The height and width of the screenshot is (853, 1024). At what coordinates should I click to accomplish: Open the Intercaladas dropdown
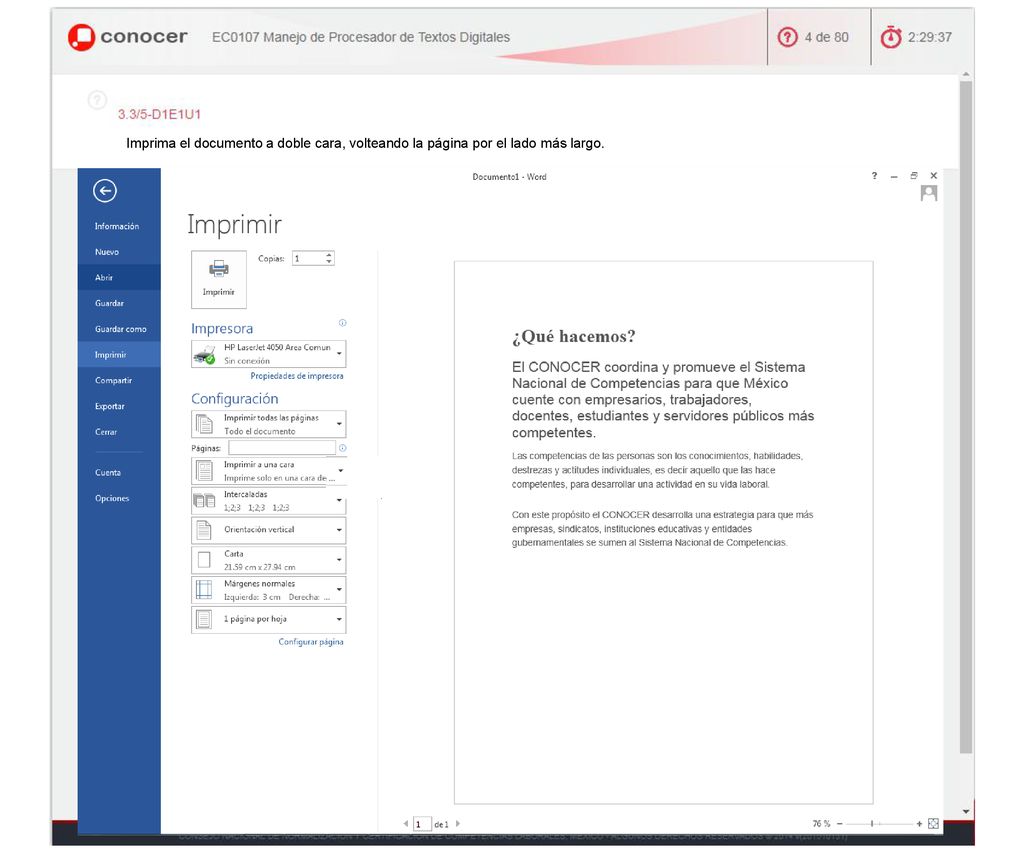pyautogui.click(x=268, y=501)
